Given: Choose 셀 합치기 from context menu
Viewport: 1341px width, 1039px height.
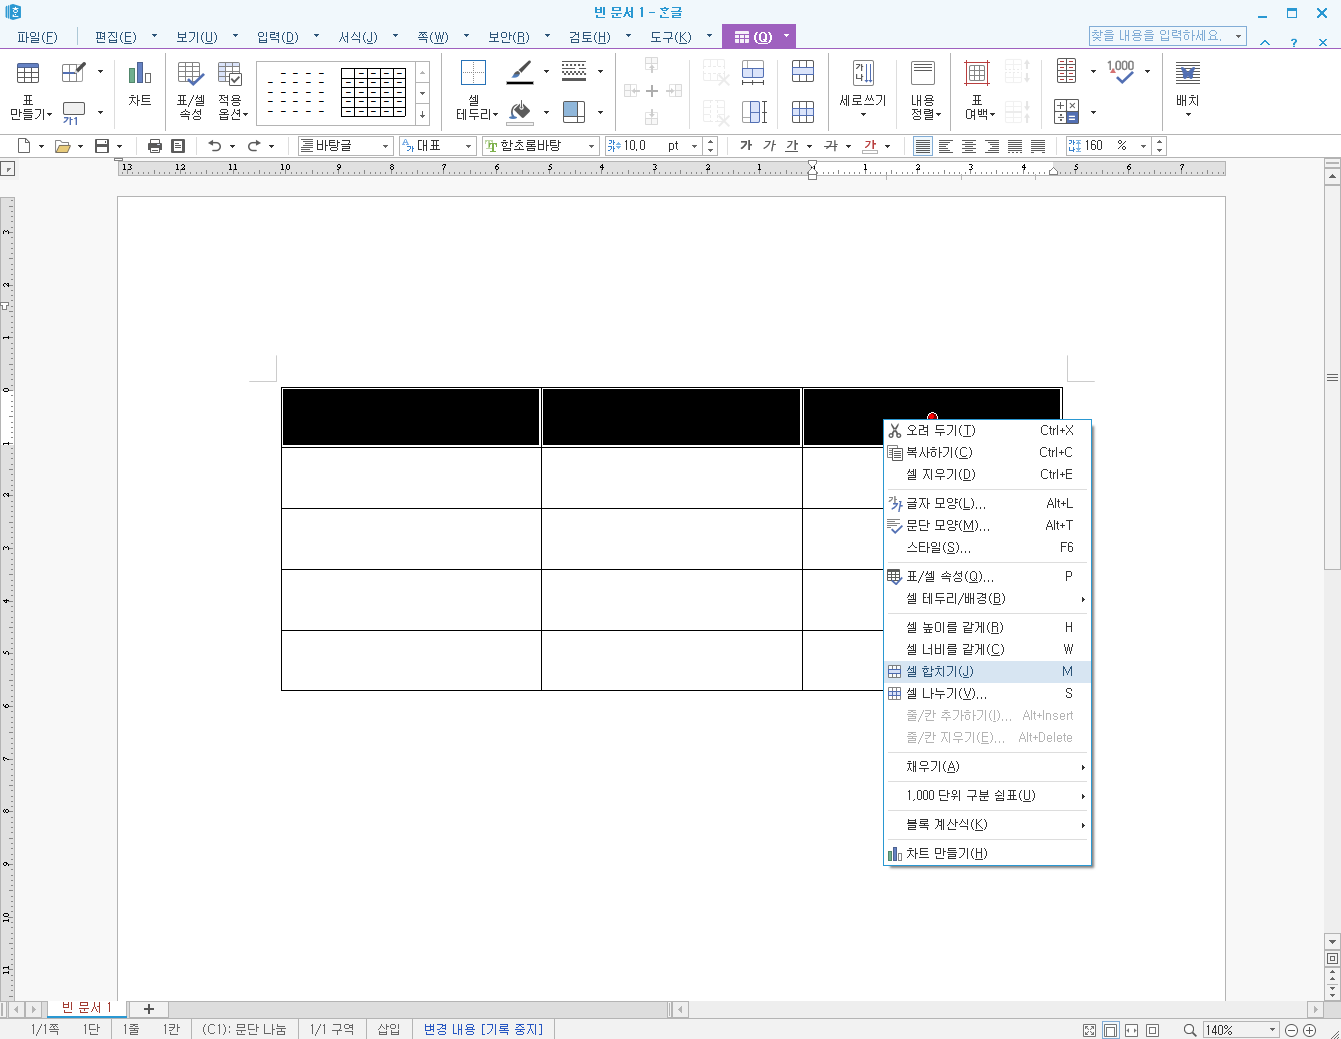Looking at the screenshot, I should click(987, 672).
